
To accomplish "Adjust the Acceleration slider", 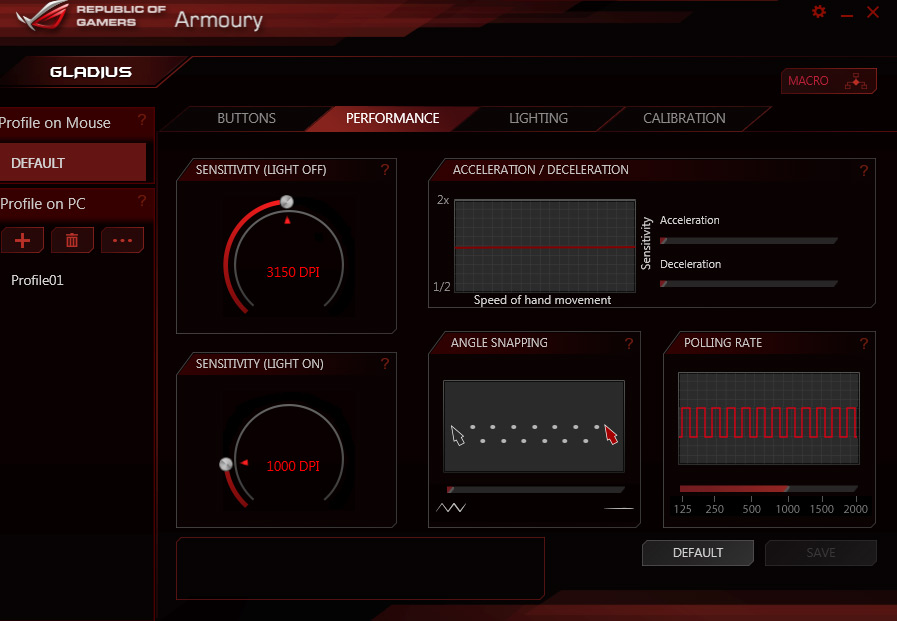I will pos(749,241).
